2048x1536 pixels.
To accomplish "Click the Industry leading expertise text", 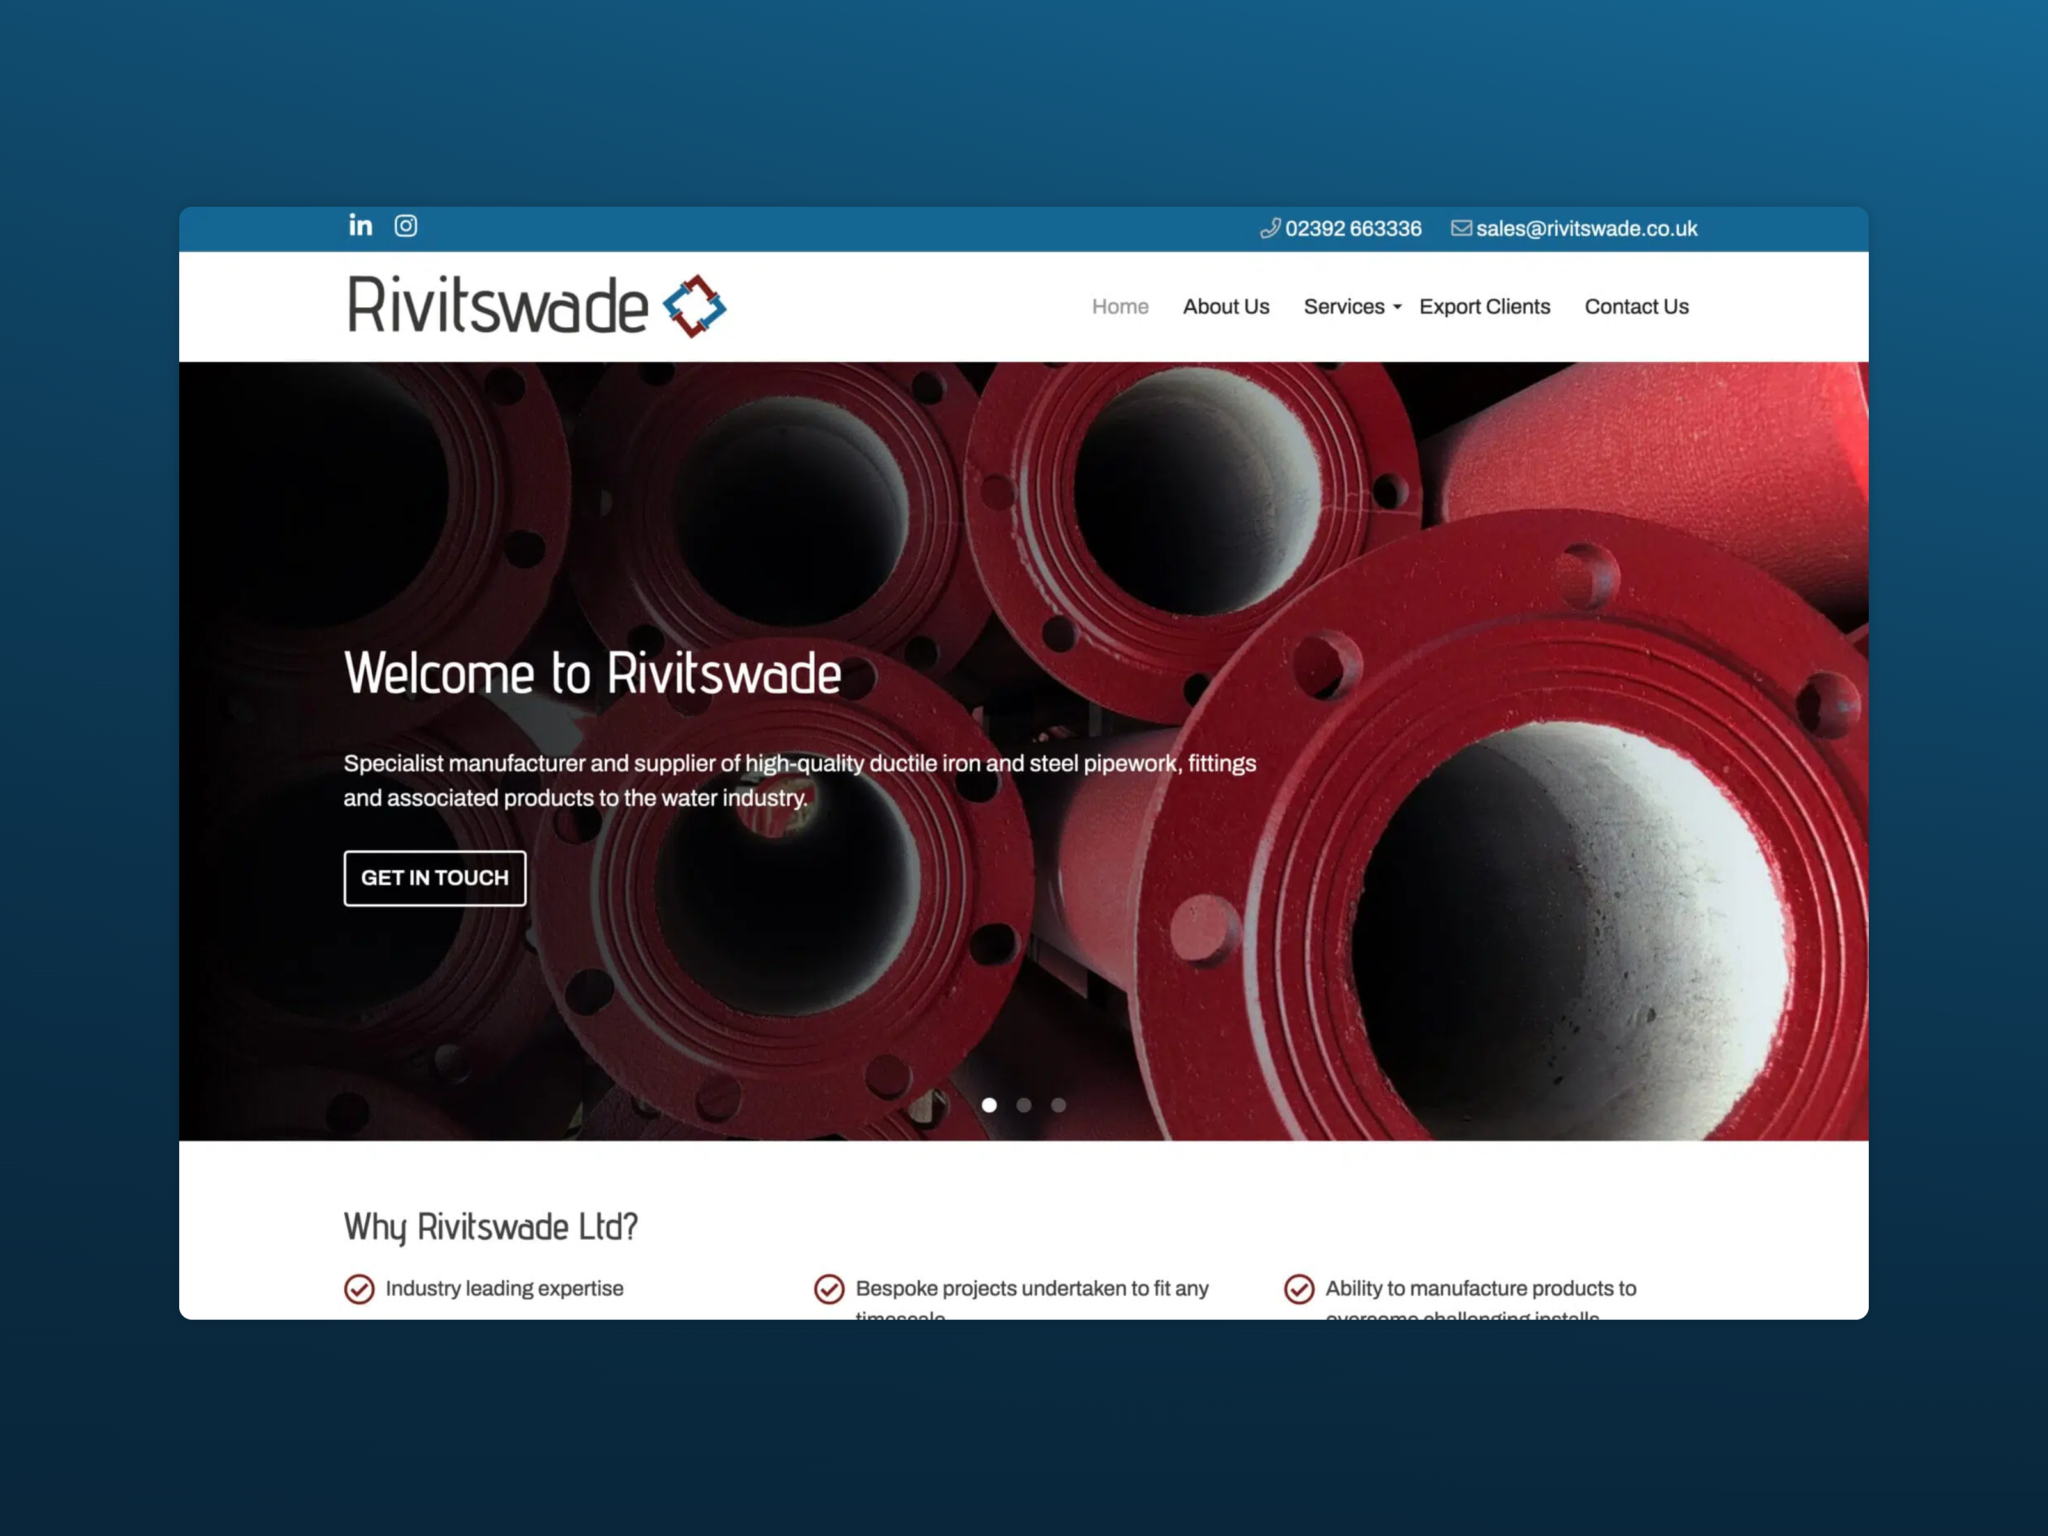I will point(504,1289).
